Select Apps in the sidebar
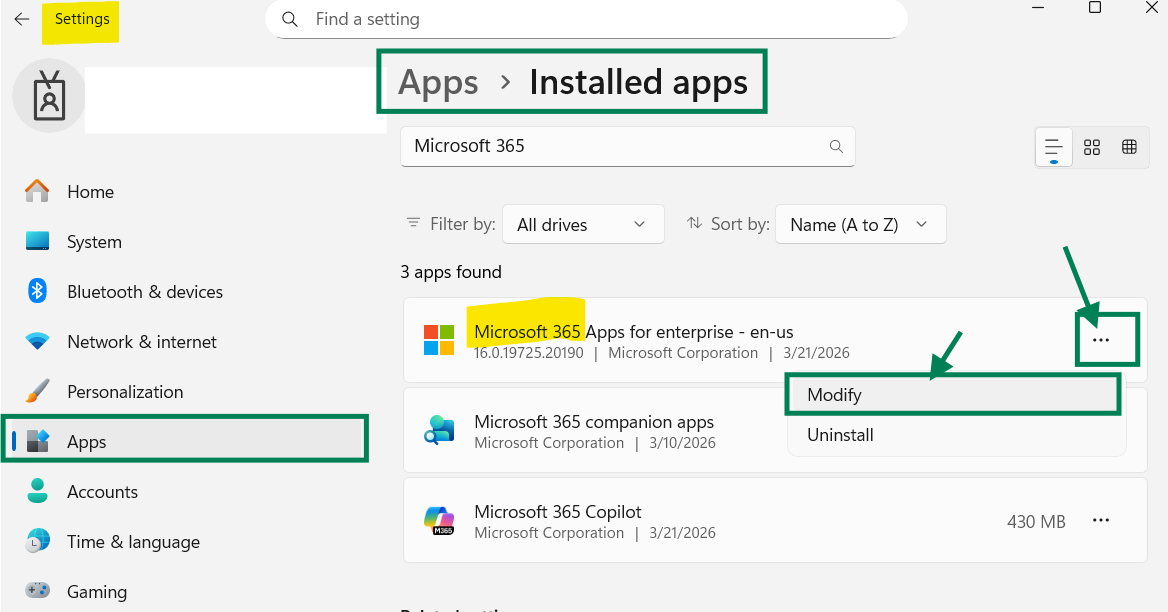Screen dimensions: 1168x612 [184, 441]
